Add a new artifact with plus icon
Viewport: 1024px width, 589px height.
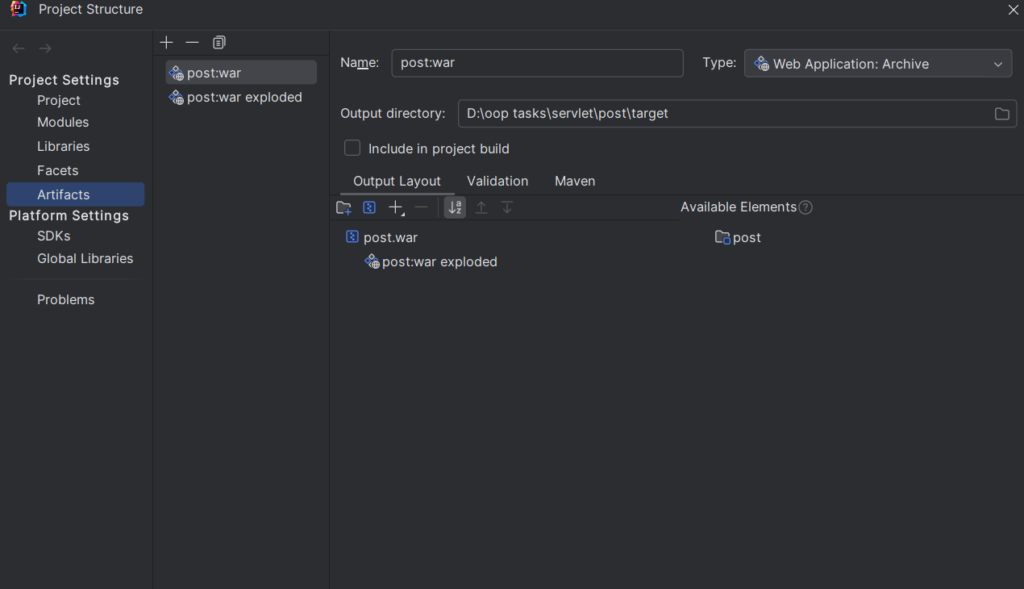[x=167, y=42]
